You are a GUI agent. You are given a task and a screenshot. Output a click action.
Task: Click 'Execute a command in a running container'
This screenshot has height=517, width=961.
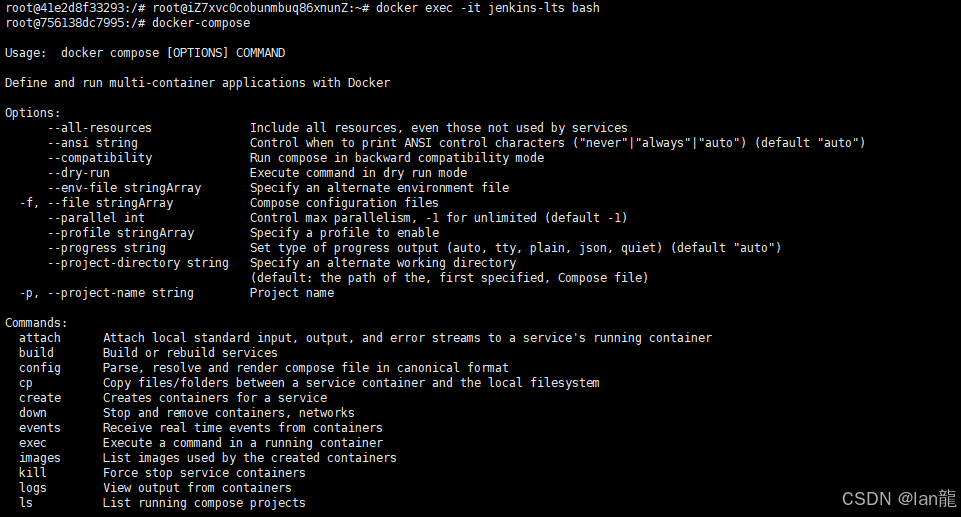[x=243, y=443]
